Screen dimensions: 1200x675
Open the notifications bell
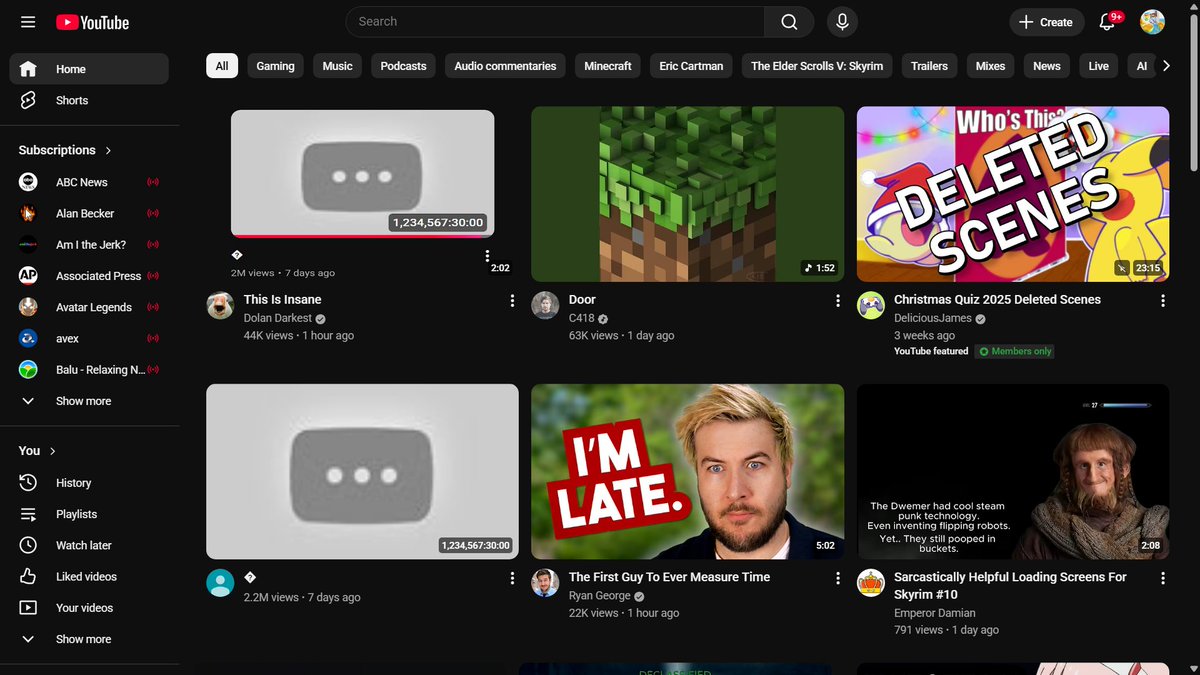tap(1107, 22)
